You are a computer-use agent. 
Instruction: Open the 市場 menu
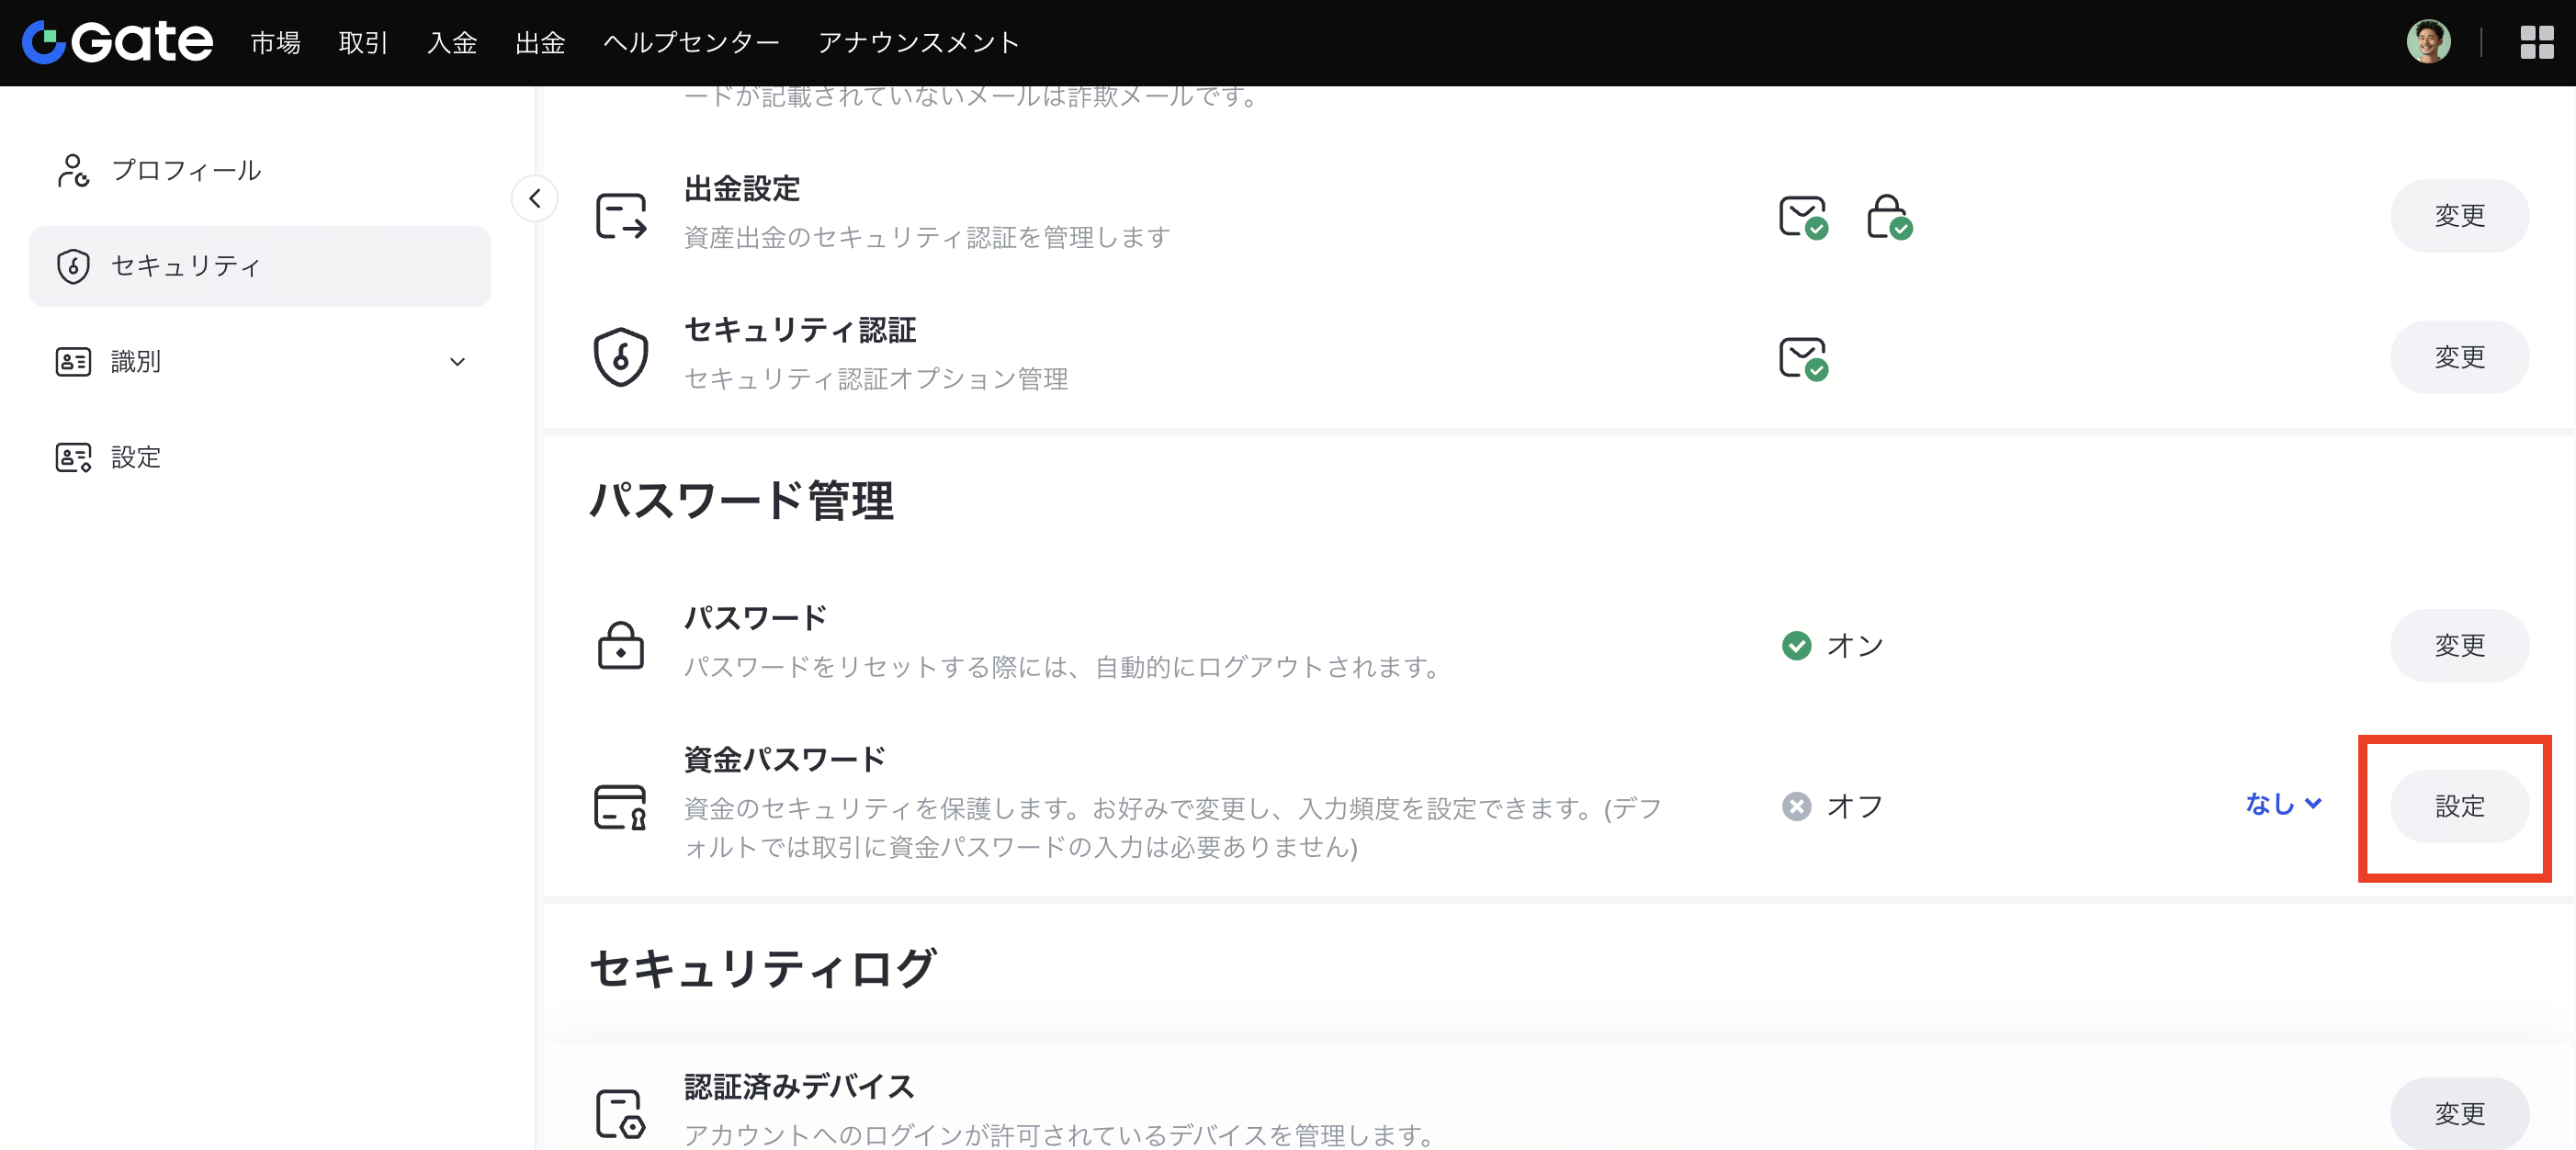tap(275, 42)
